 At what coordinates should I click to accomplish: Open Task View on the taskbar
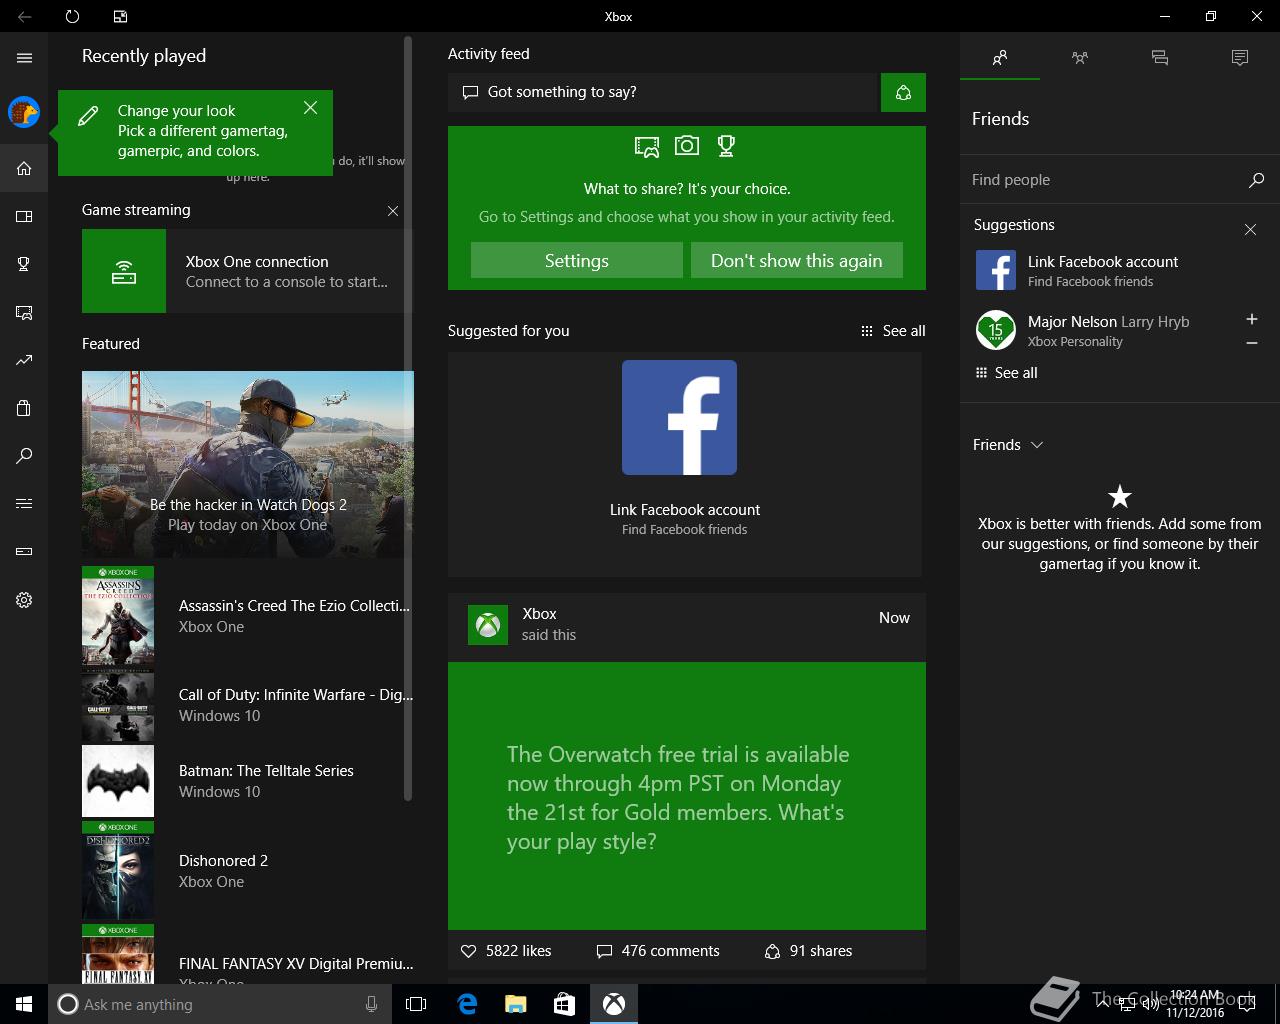pos(416,1004)
